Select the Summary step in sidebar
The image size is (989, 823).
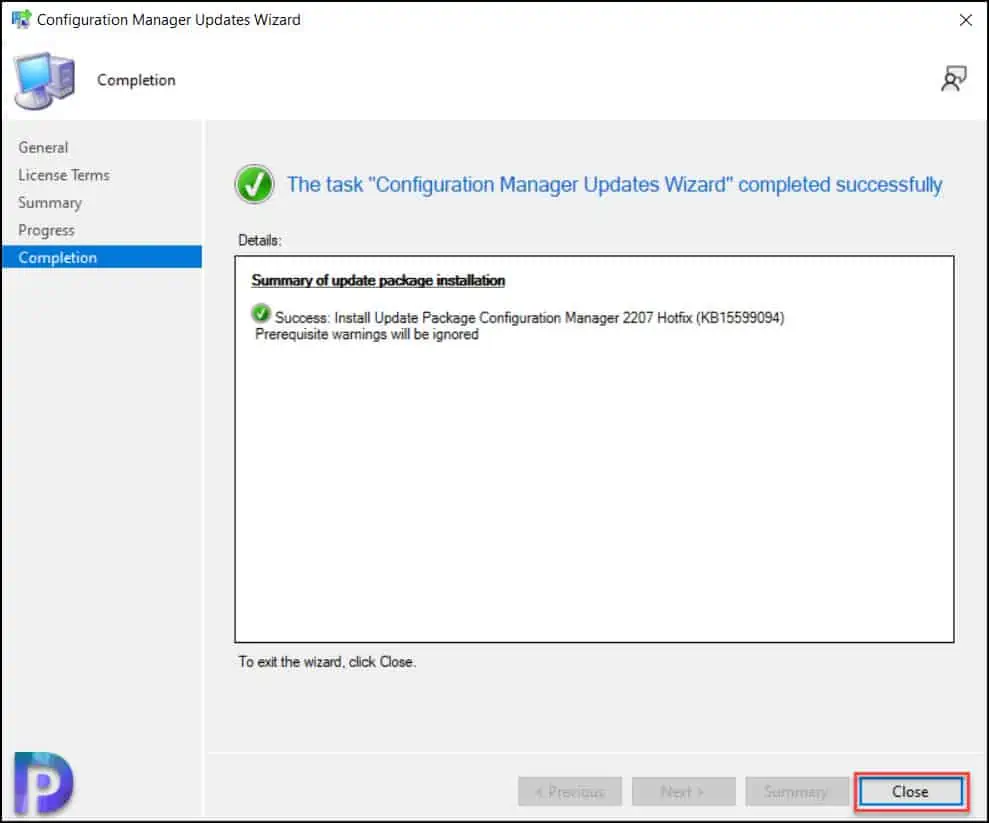(50, 203)
